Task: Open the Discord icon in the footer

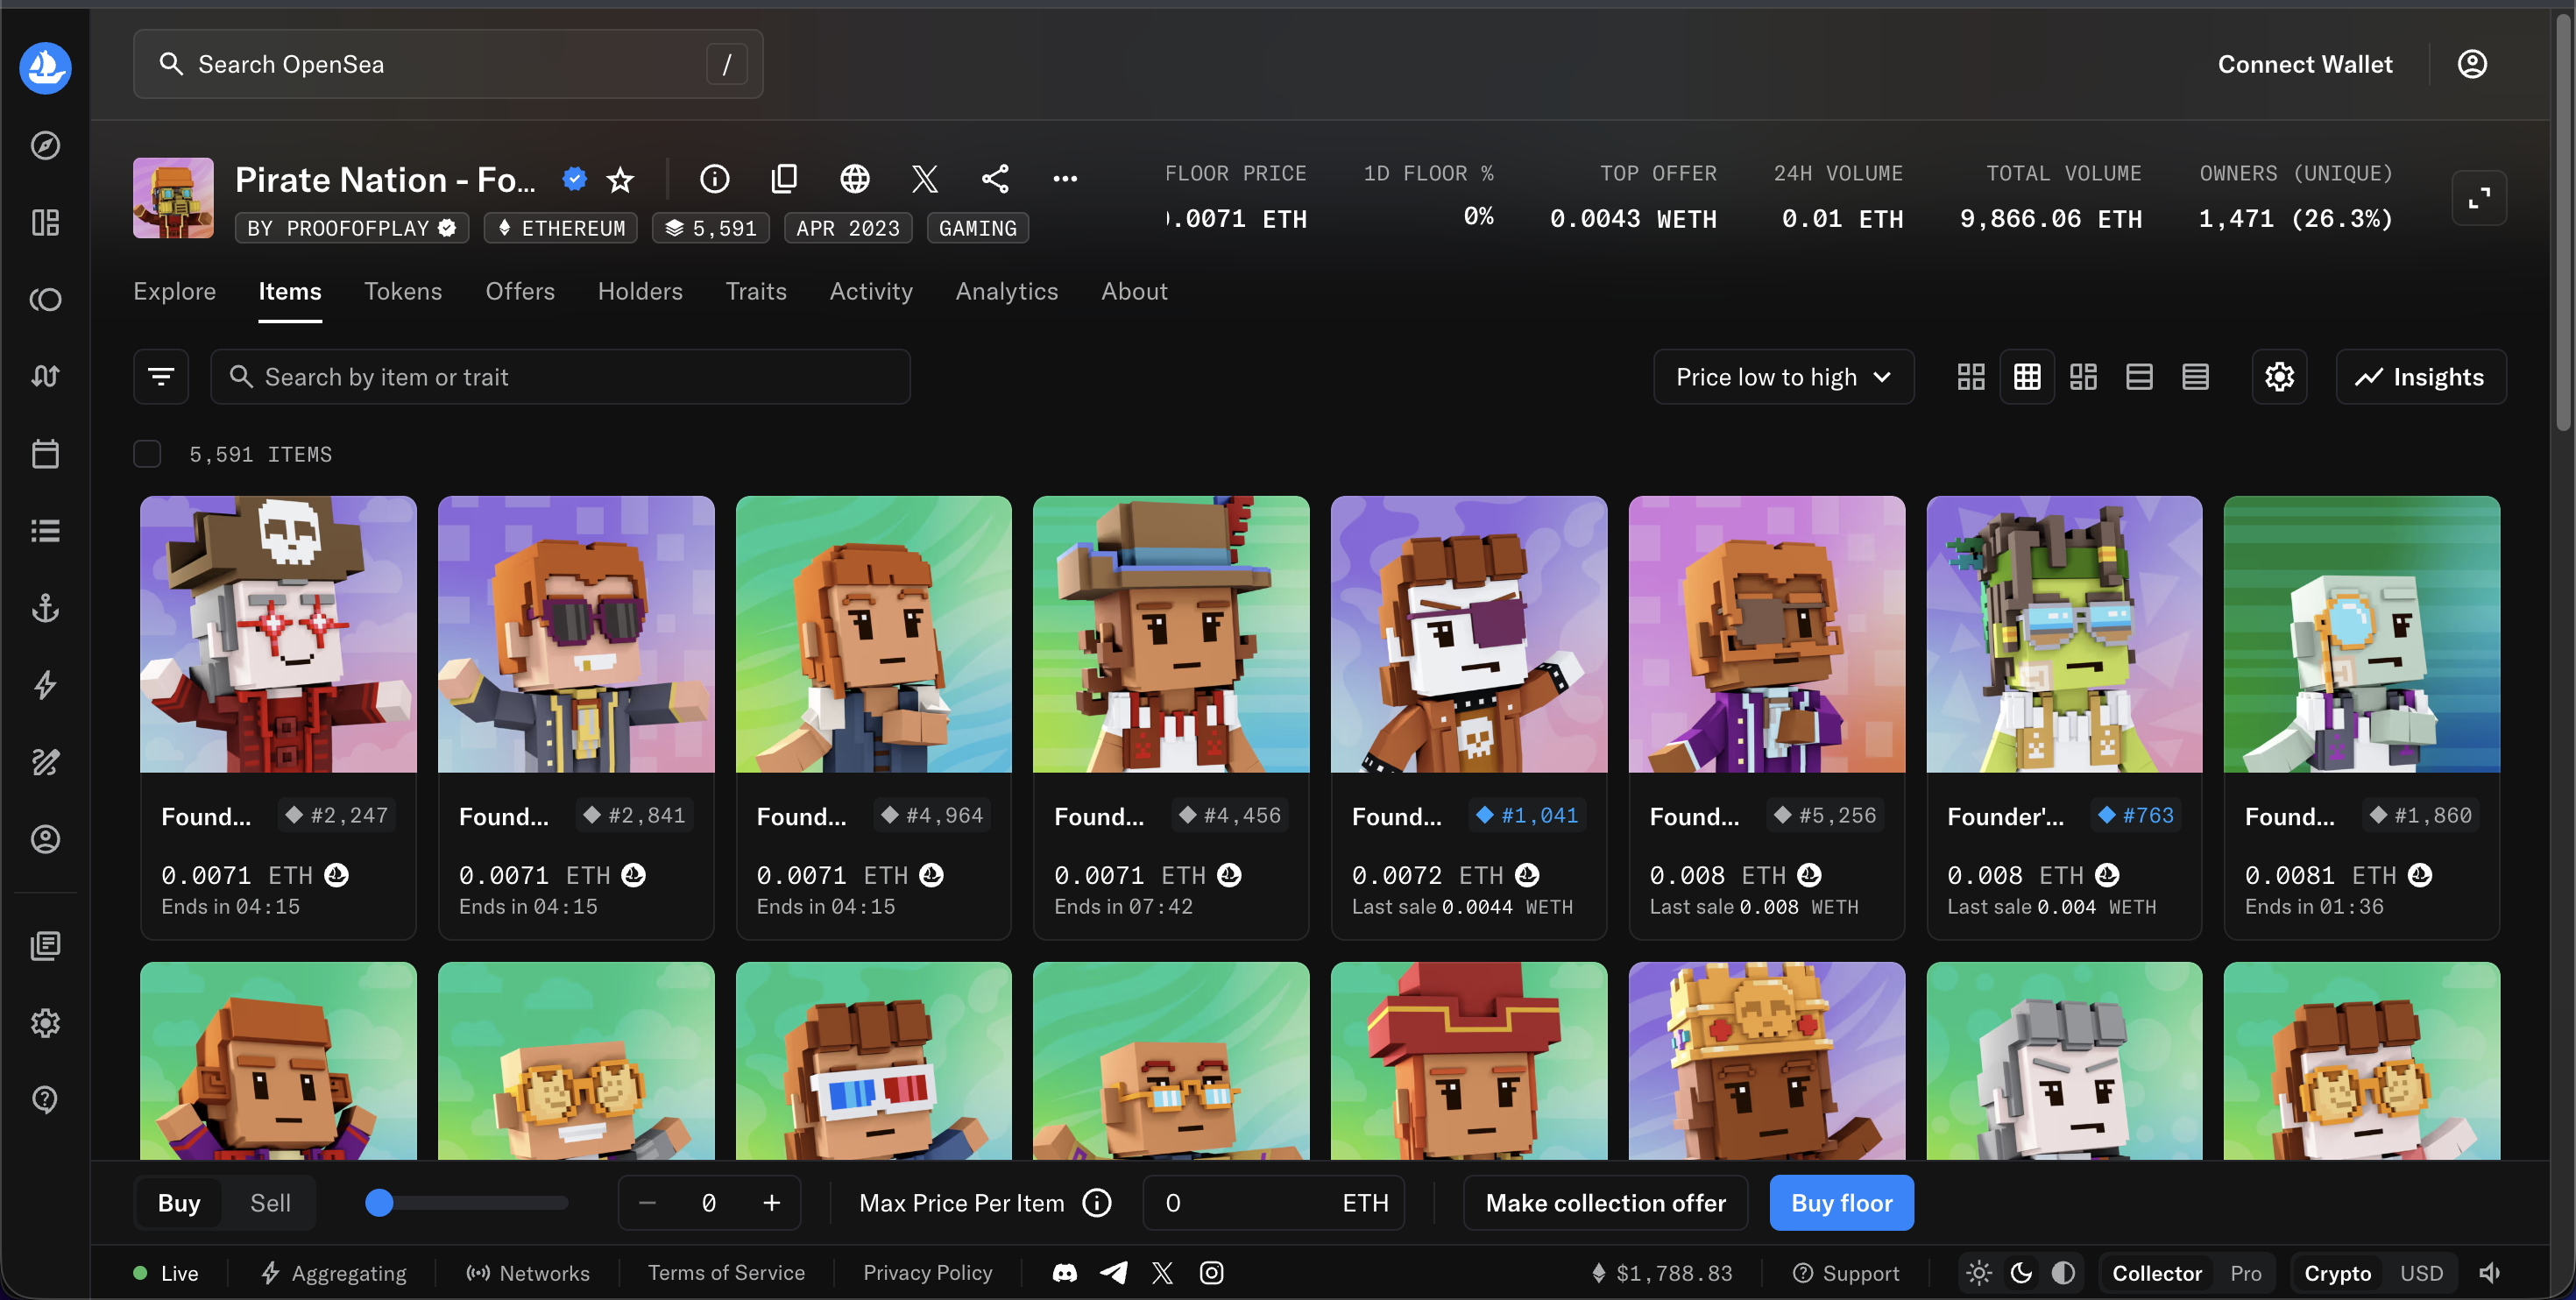Action: [x=1065, y=1273]
